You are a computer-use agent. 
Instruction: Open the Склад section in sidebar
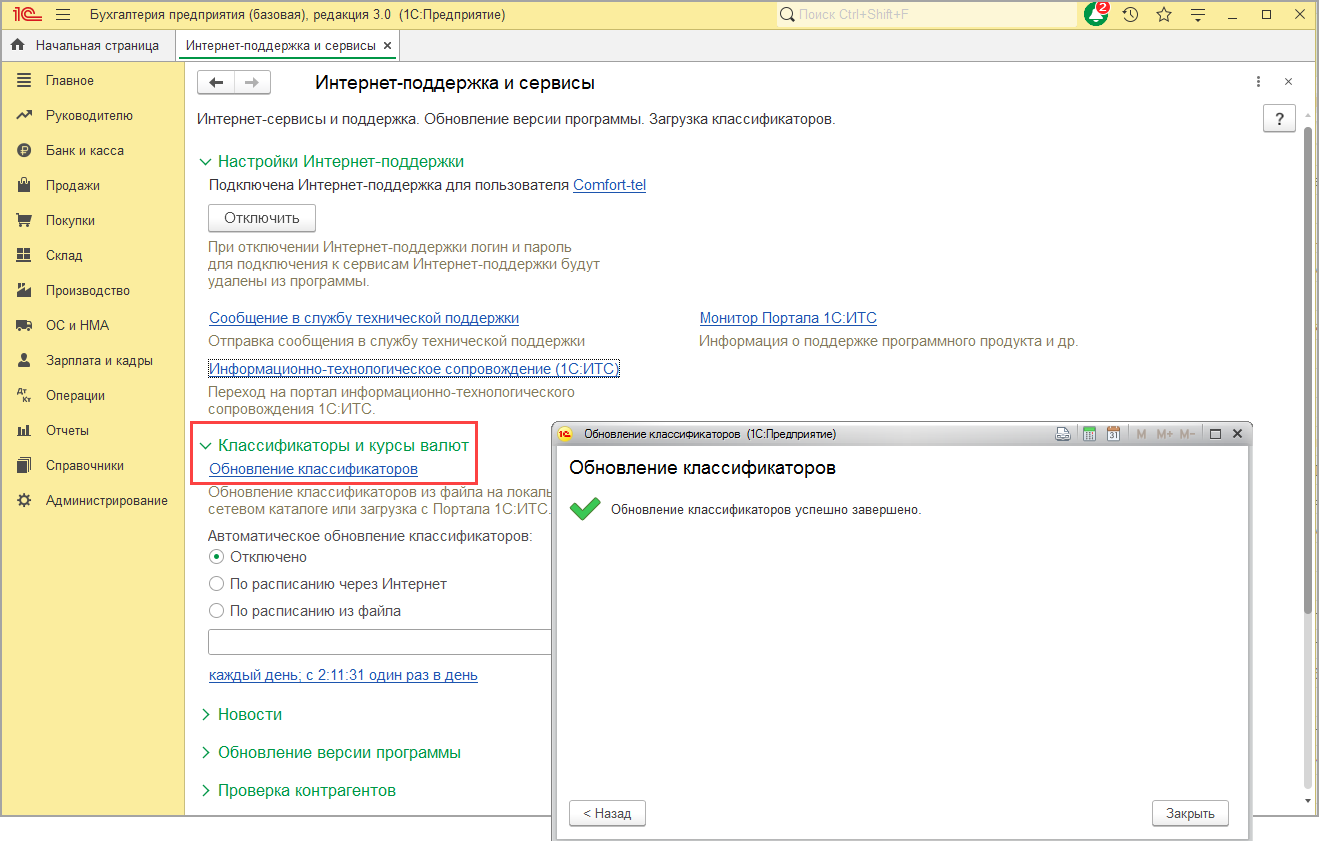tap(64, 256)
